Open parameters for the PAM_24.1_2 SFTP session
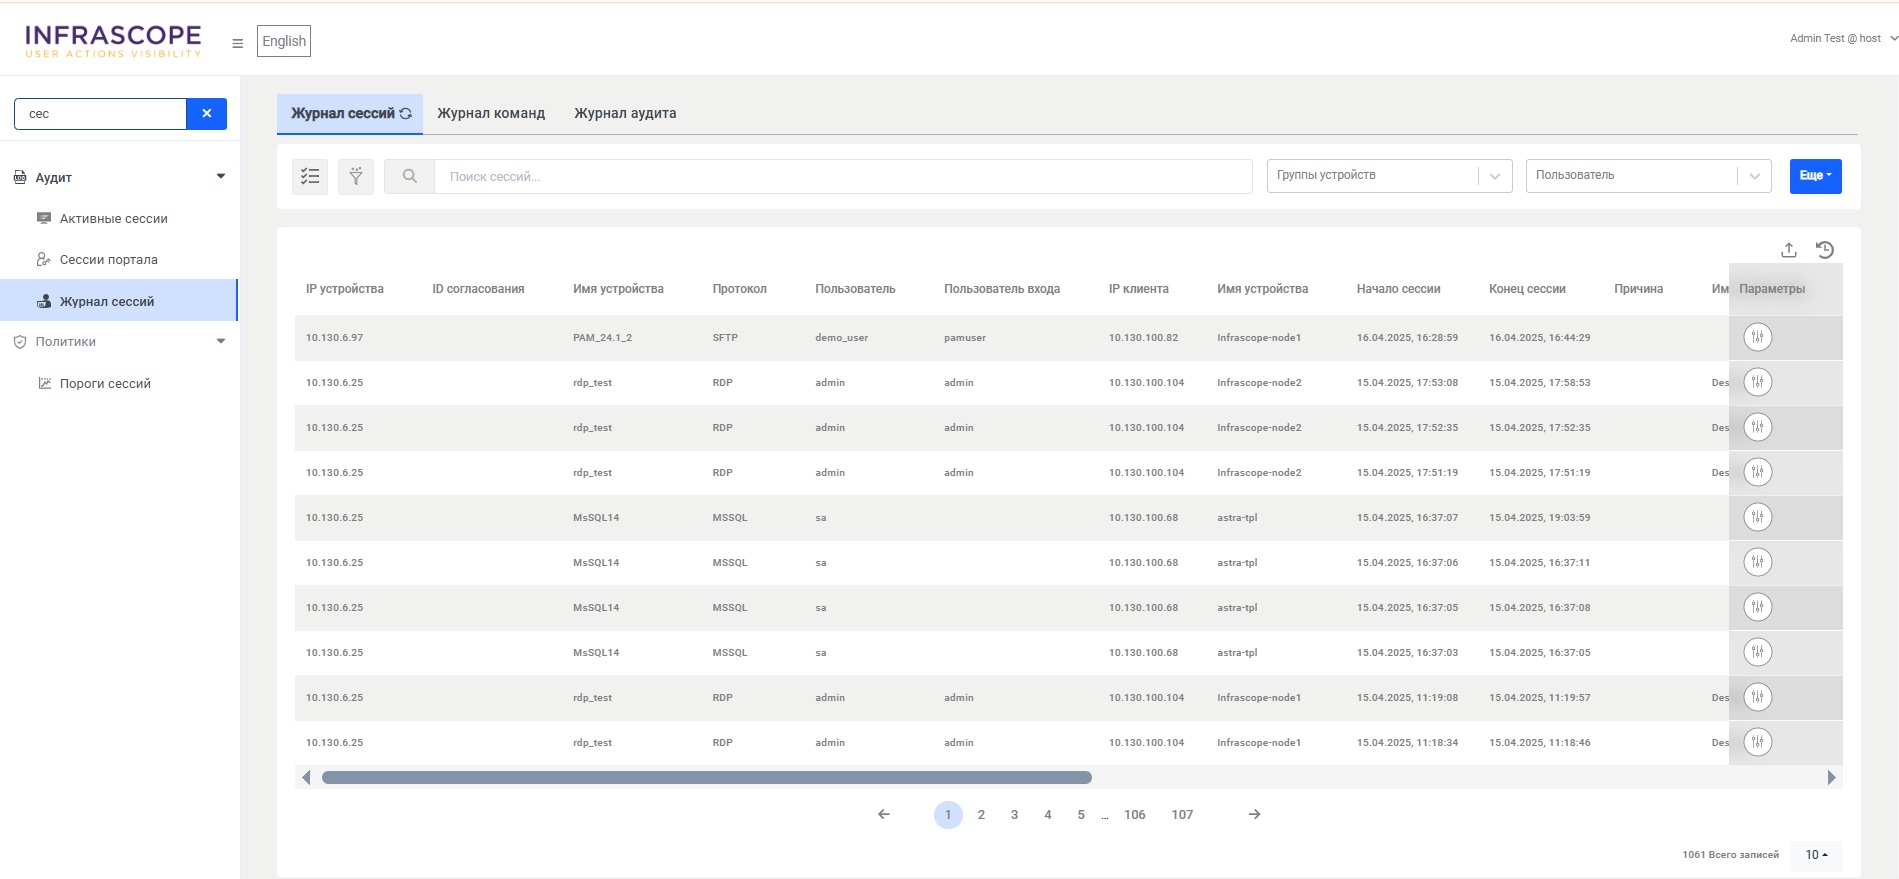Viewport: 1899px width, 879px height. tap(1757, 338)
